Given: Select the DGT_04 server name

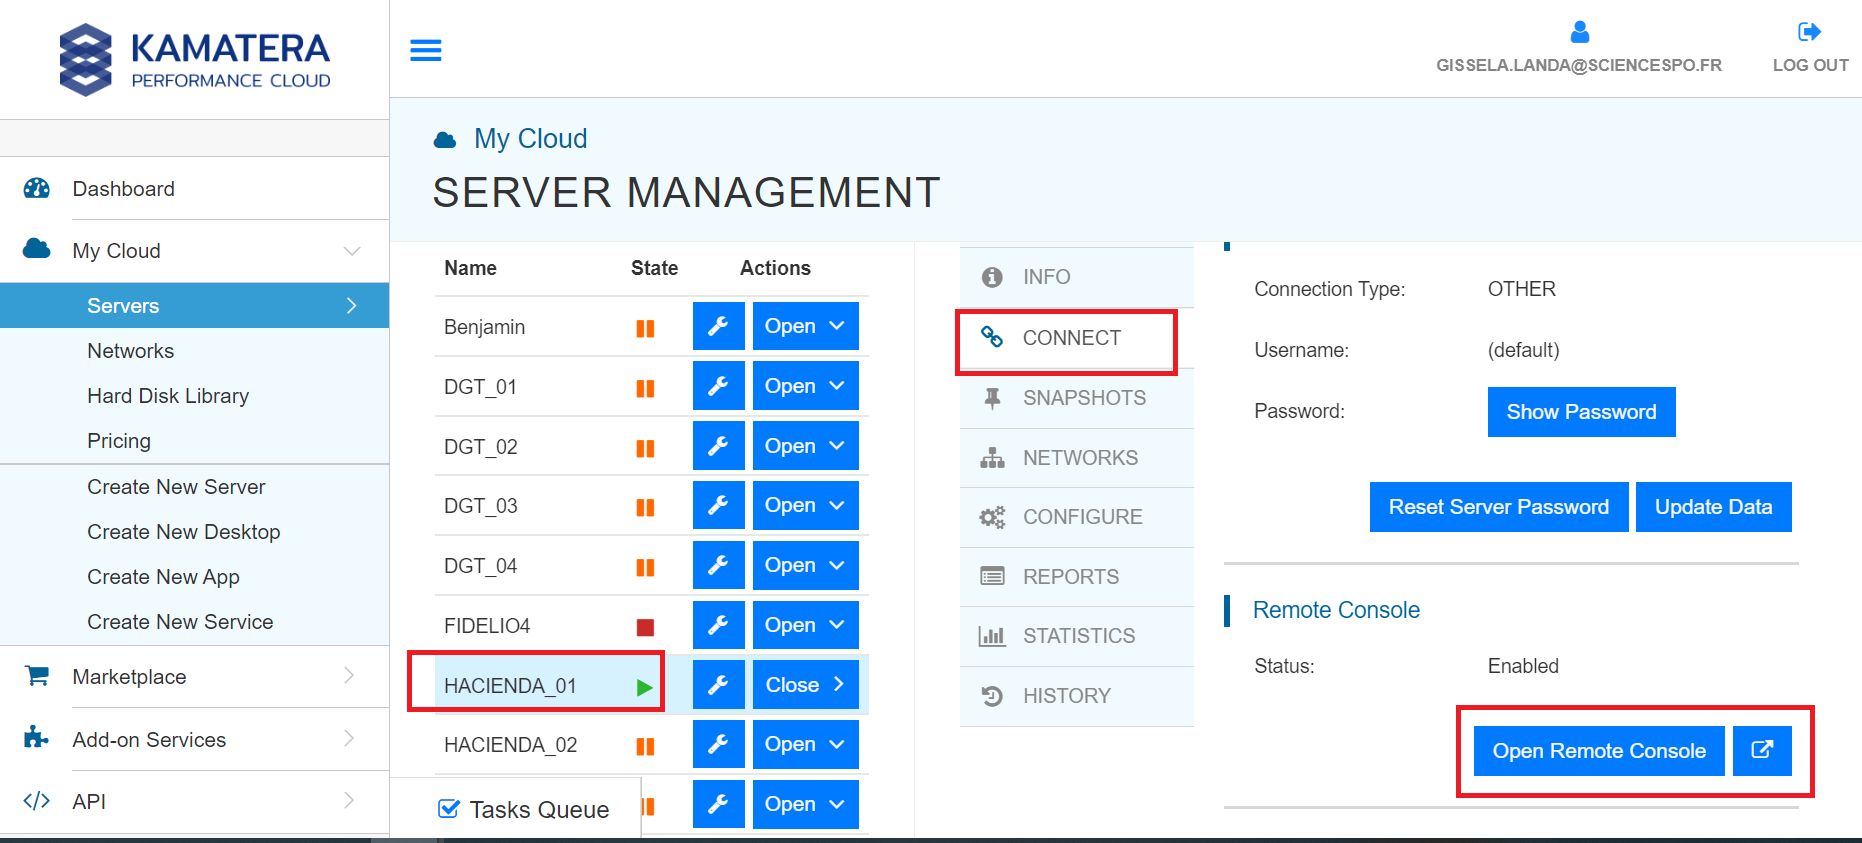Looking at the screenshot, I should [480, 566].
